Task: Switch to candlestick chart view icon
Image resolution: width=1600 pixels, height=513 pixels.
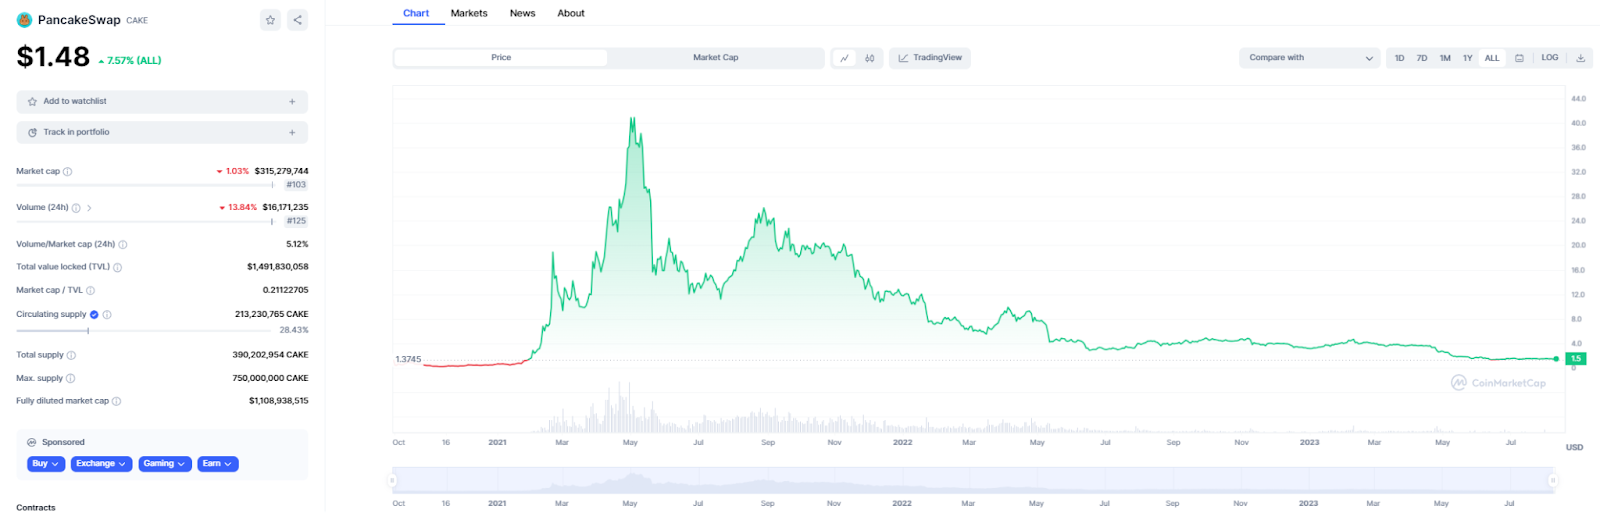Action: [870, 58]
